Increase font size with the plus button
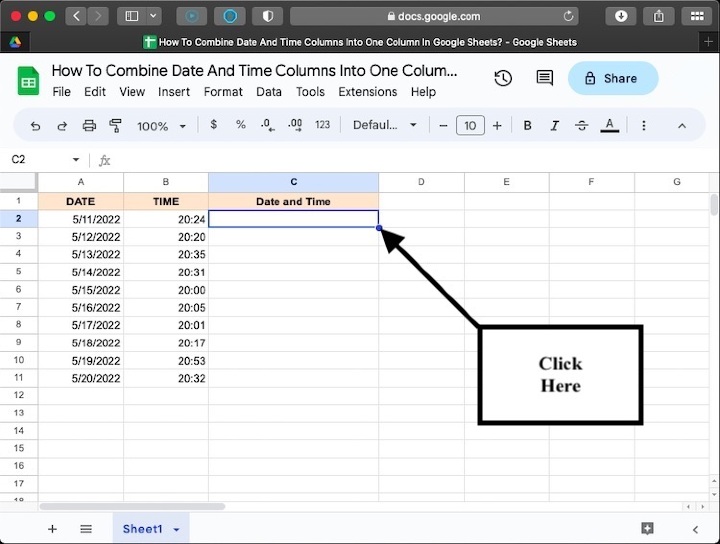720x544 pixels. [x=497, y=125]
